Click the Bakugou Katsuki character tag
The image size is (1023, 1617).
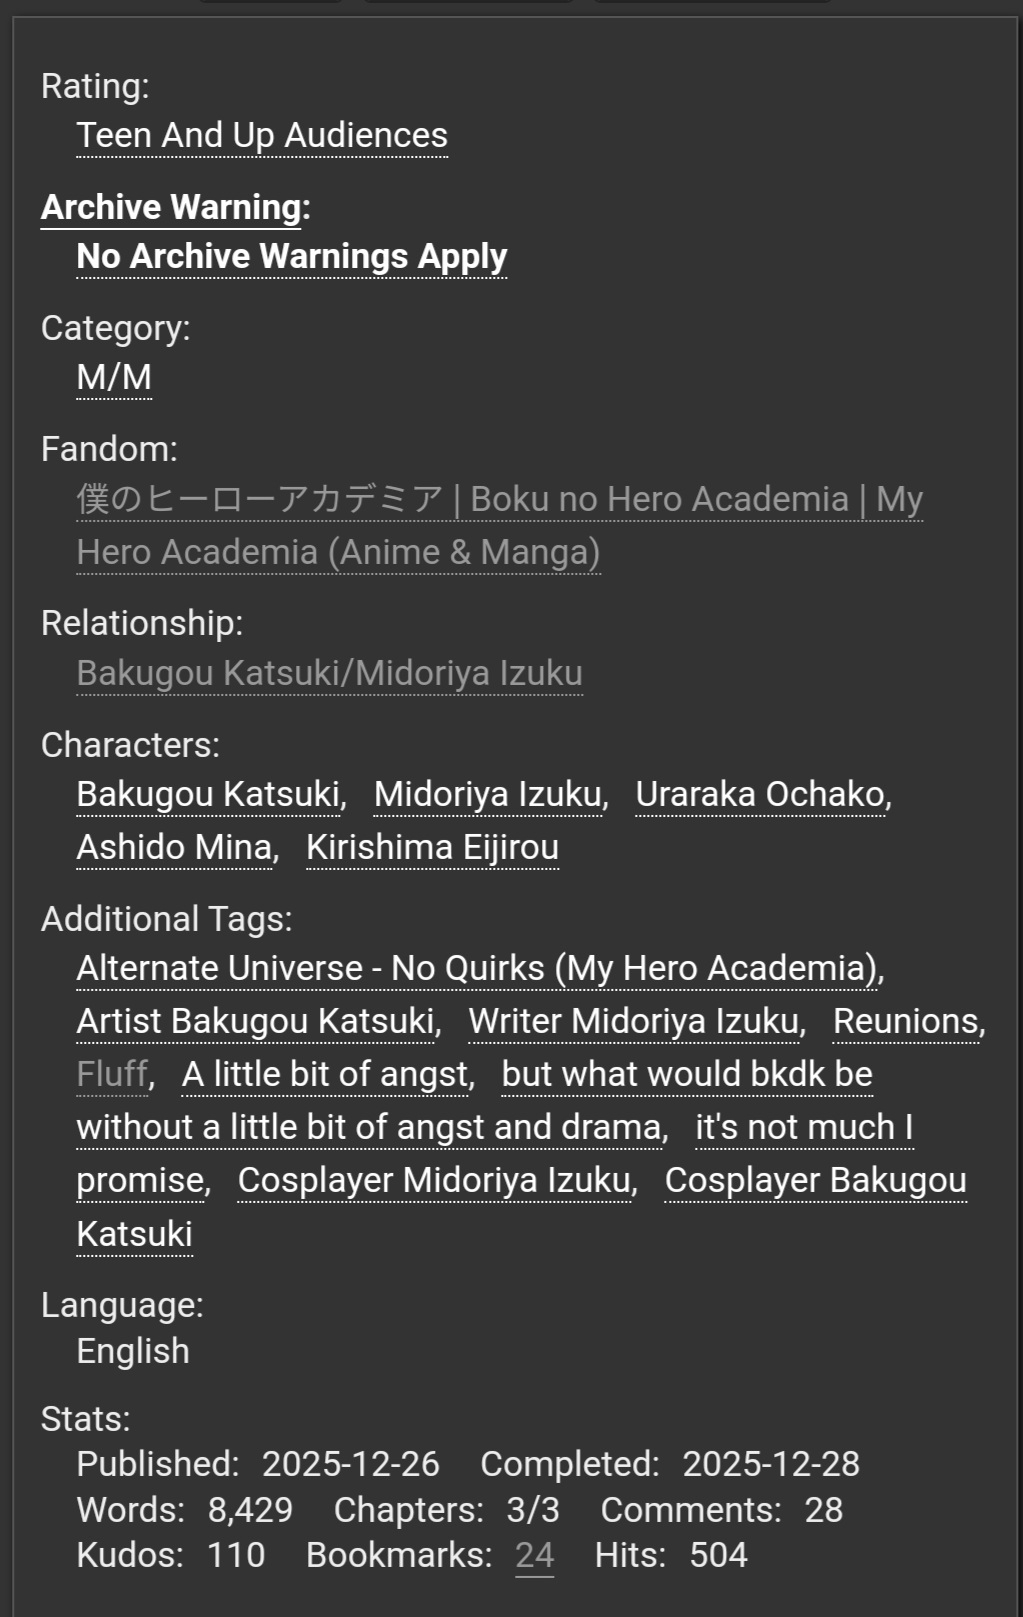click(x=209, y=794)
